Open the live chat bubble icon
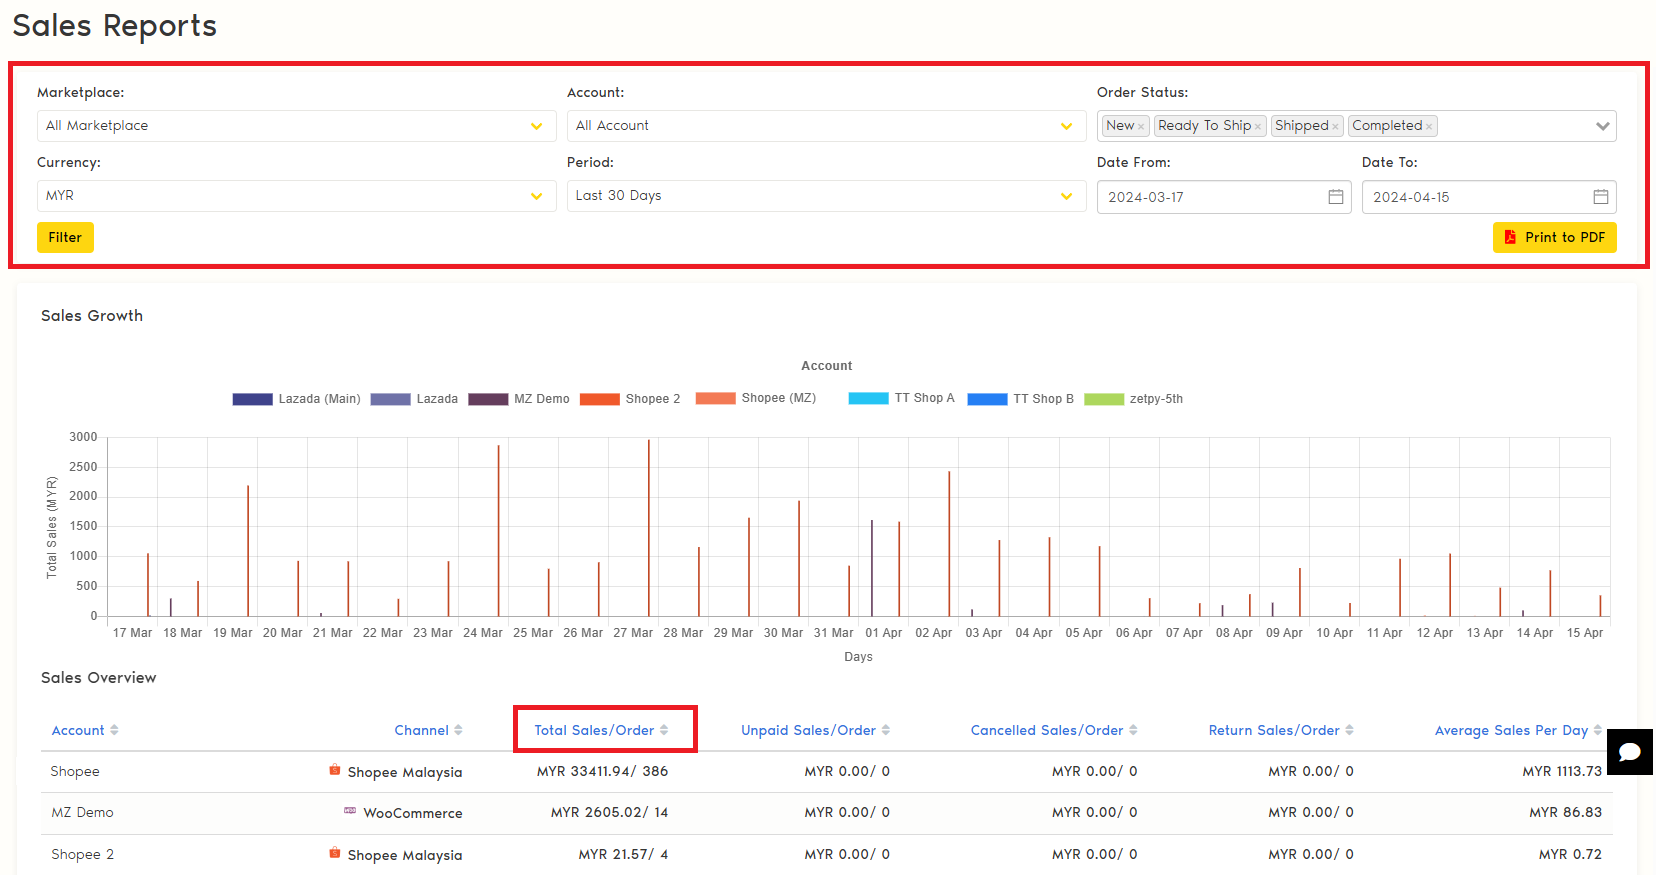 tap(1629, 752)
